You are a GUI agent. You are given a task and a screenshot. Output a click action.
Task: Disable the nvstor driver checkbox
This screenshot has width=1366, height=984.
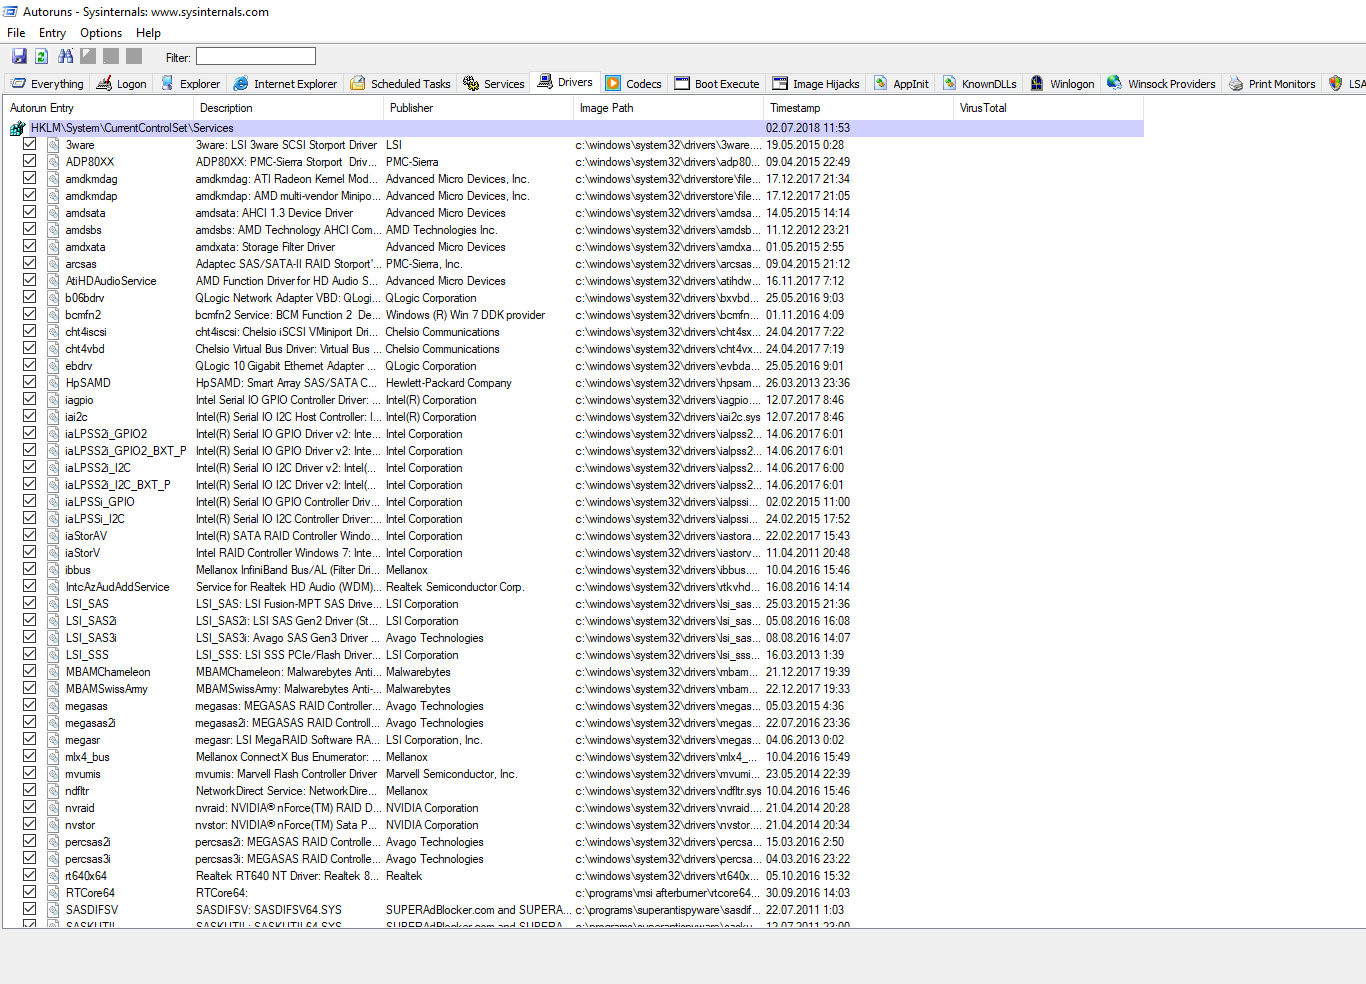30,824
